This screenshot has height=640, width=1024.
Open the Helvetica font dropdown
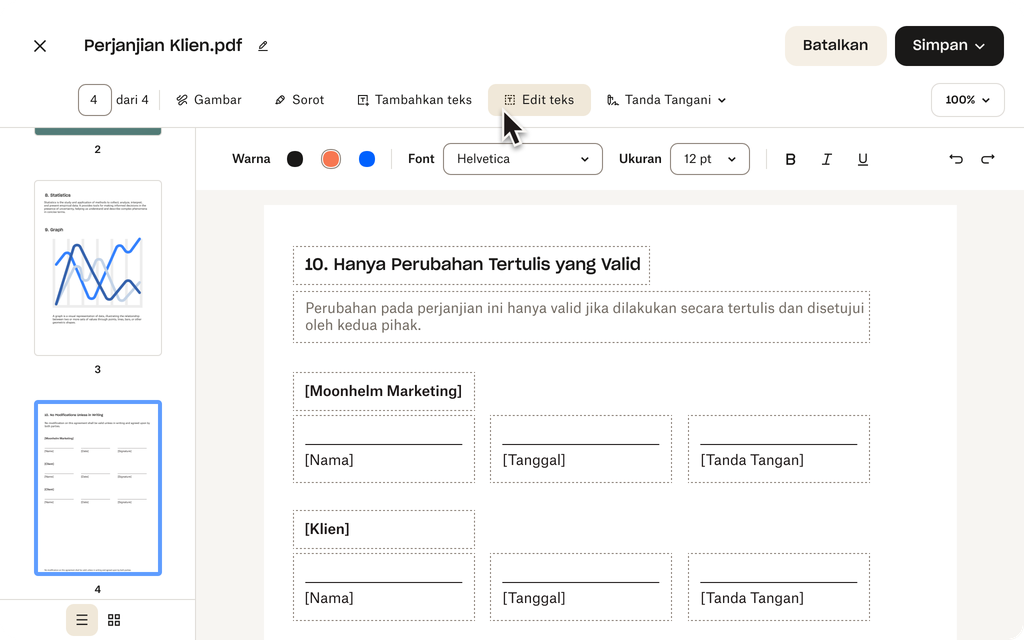[x=522, y=159]
